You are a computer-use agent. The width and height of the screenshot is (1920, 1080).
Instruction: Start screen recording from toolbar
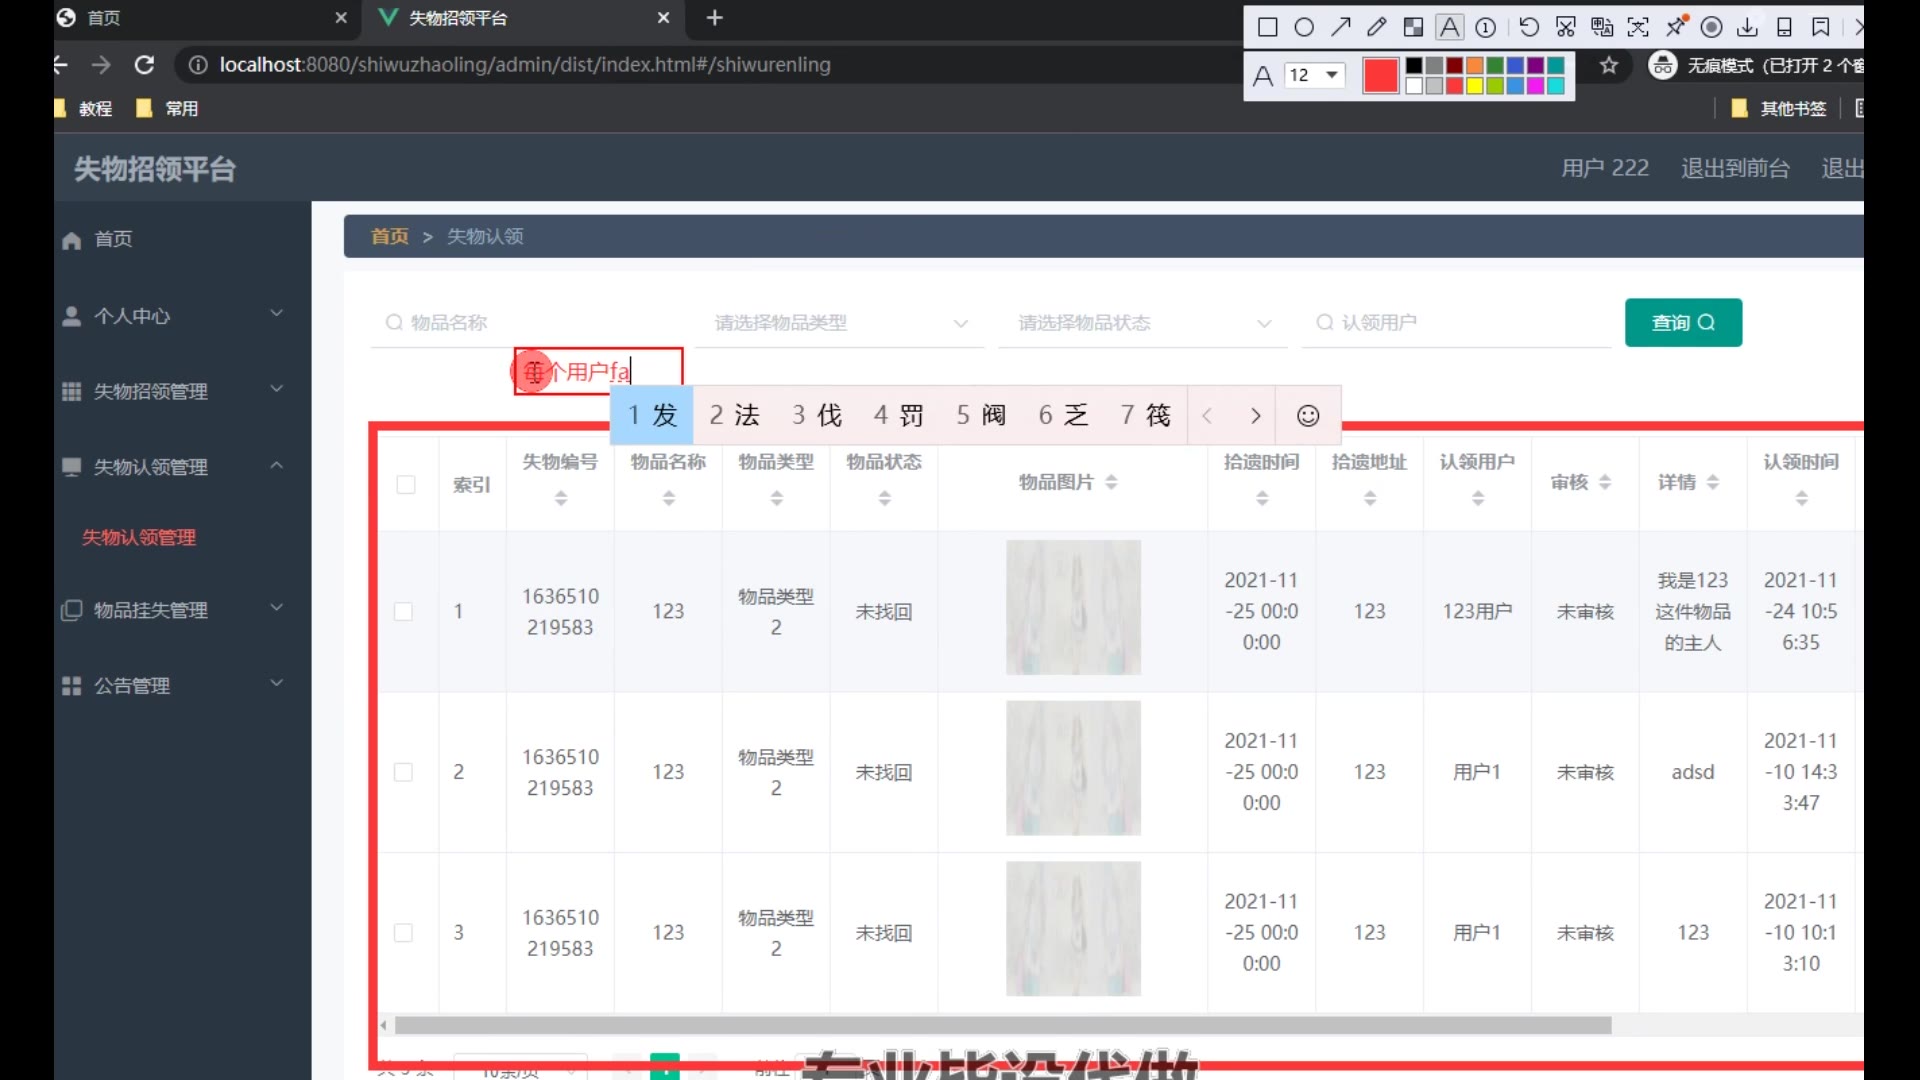pos(1712,27)
